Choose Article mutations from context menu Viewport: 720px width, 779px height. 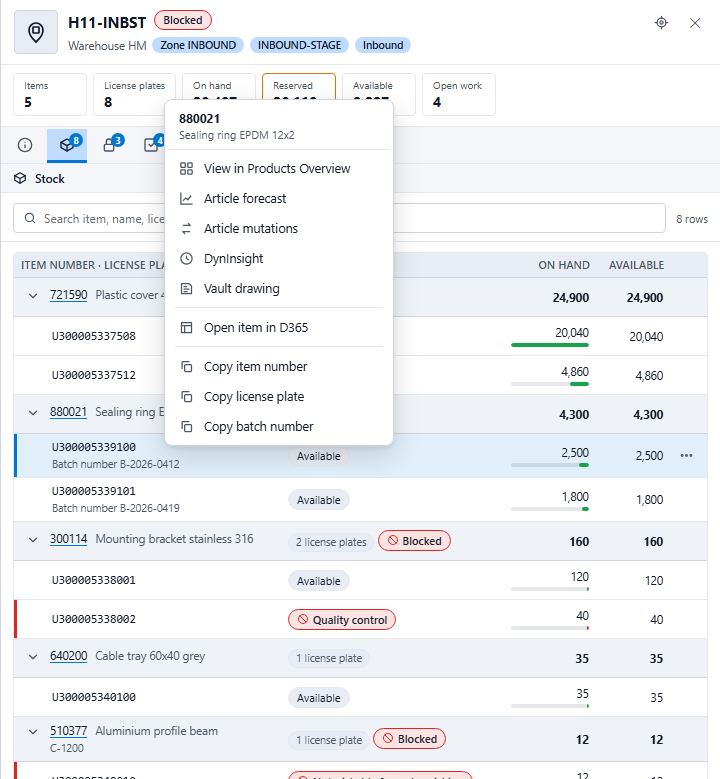click(x=279, y=229)
